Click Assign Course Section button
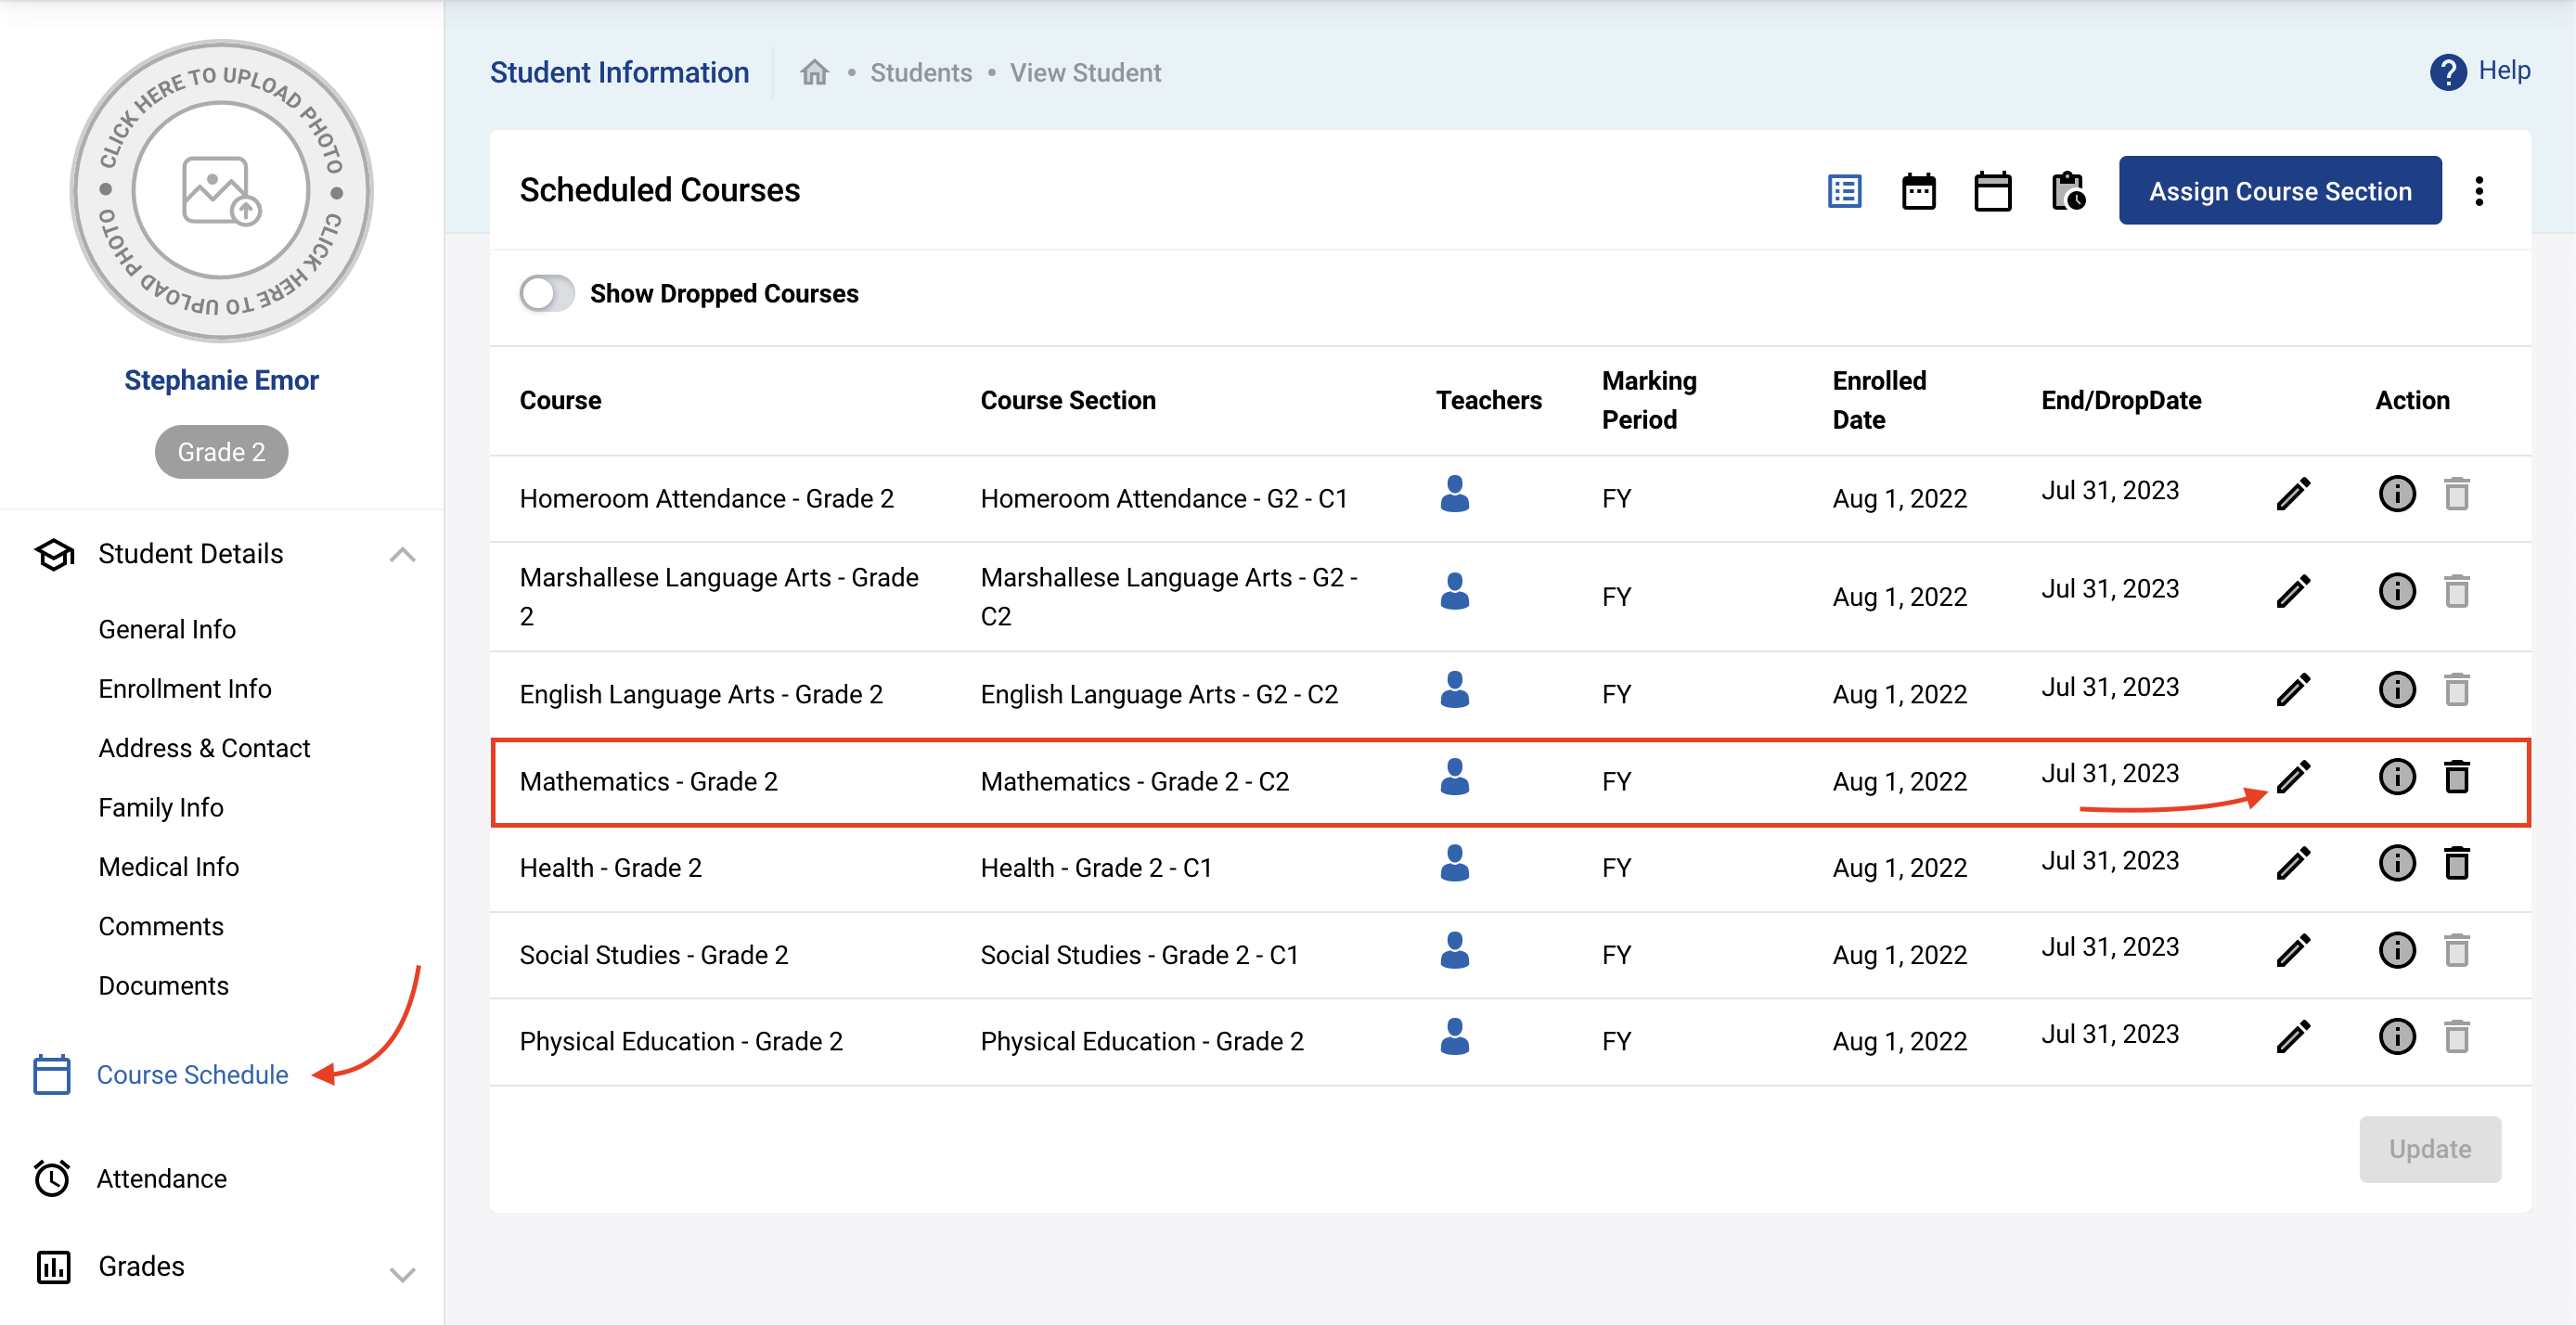 coord(2279,191)
